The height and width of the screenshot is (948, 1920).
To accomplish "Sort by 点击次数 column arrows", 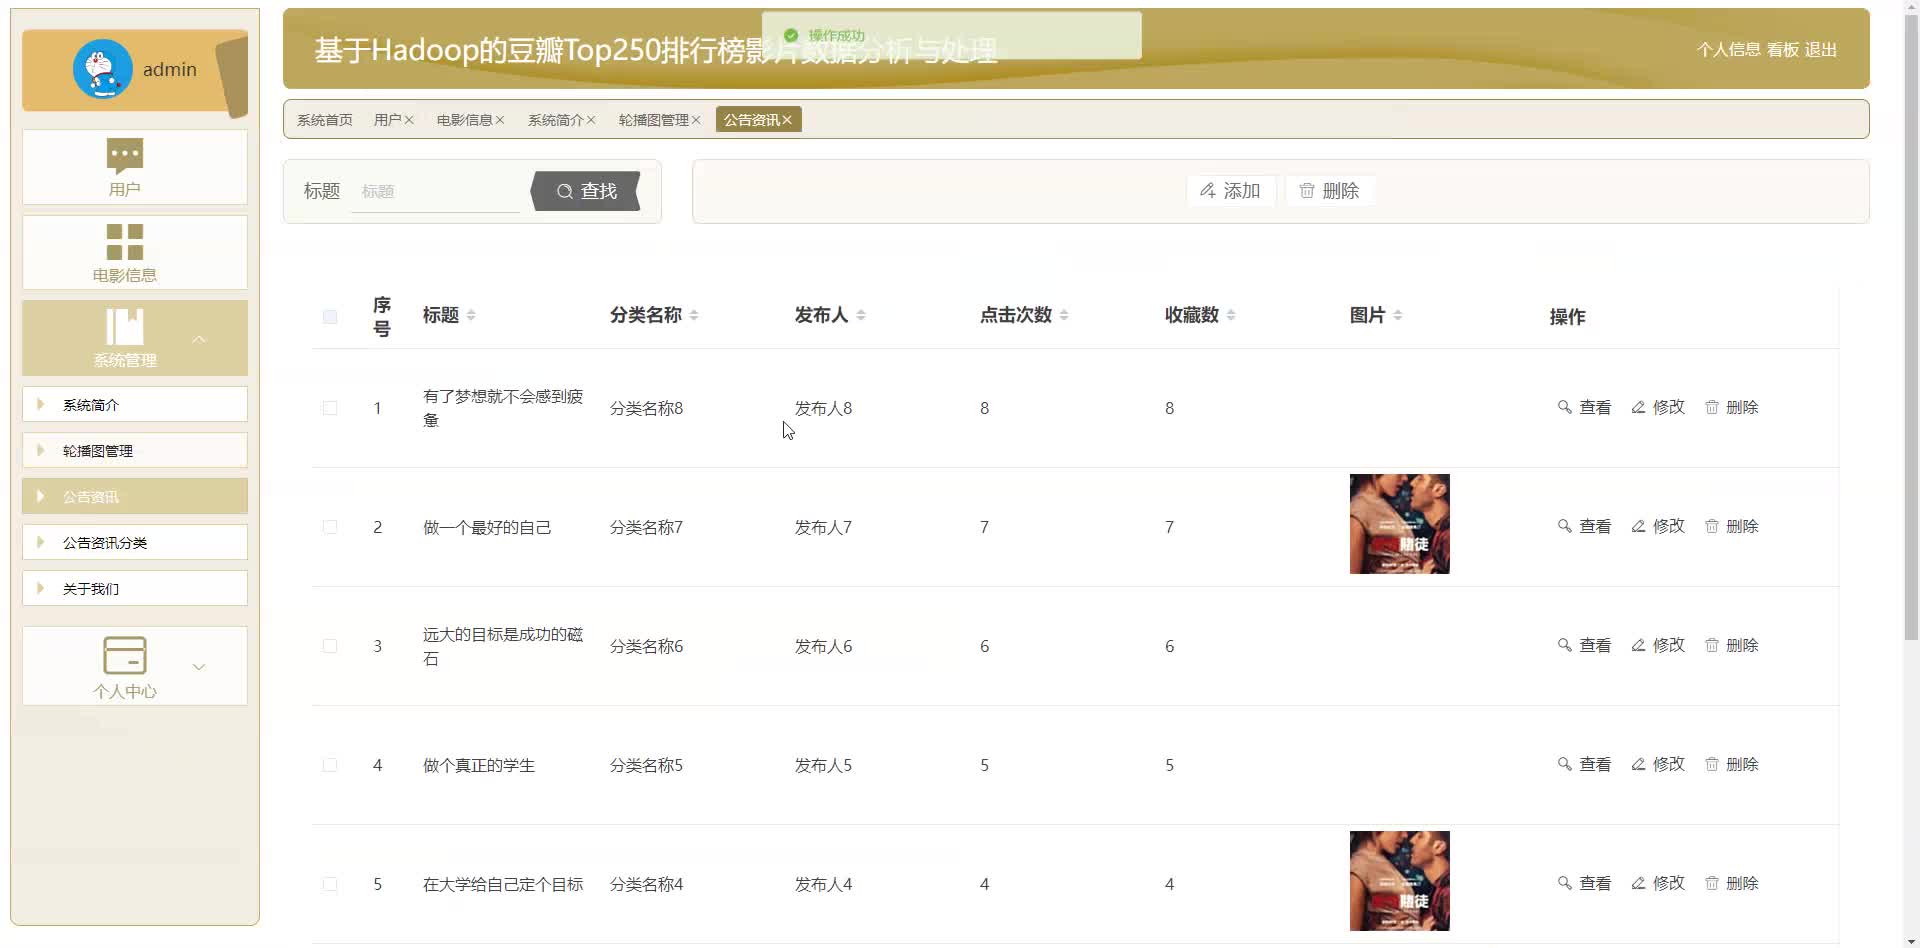I will 1064,315.
